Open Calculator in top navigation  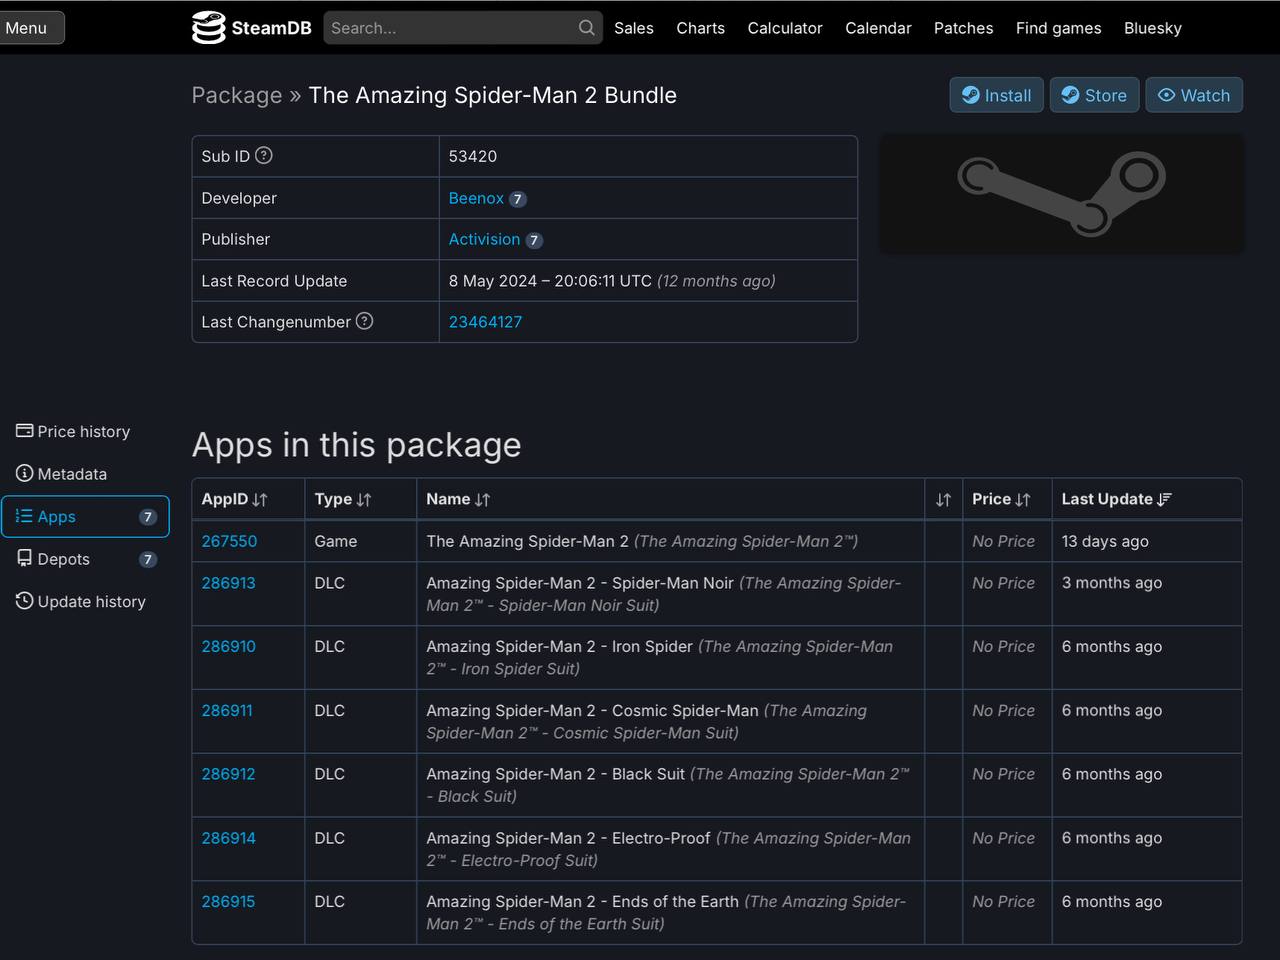tap(785, 28)
